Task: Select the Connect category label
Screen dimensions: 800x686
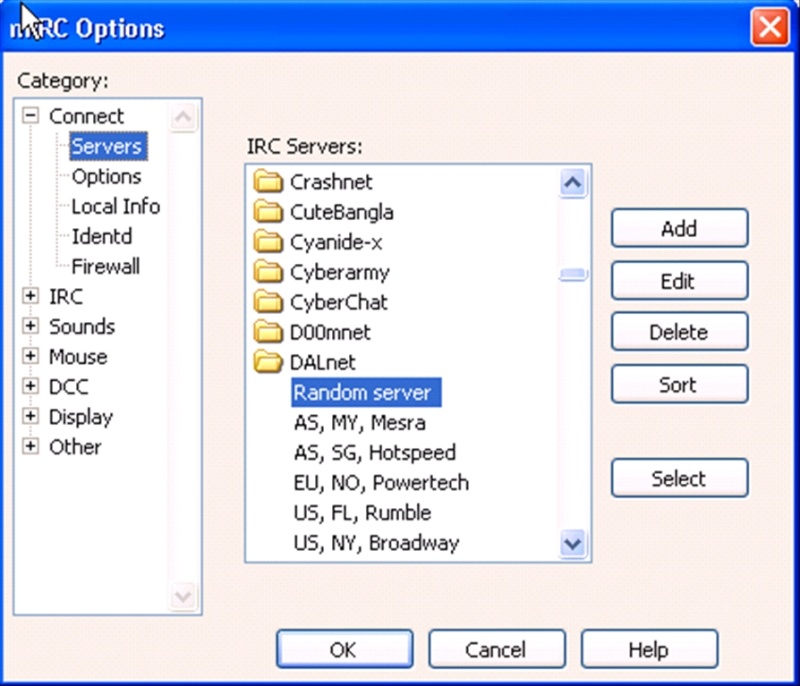Action: 86,116
